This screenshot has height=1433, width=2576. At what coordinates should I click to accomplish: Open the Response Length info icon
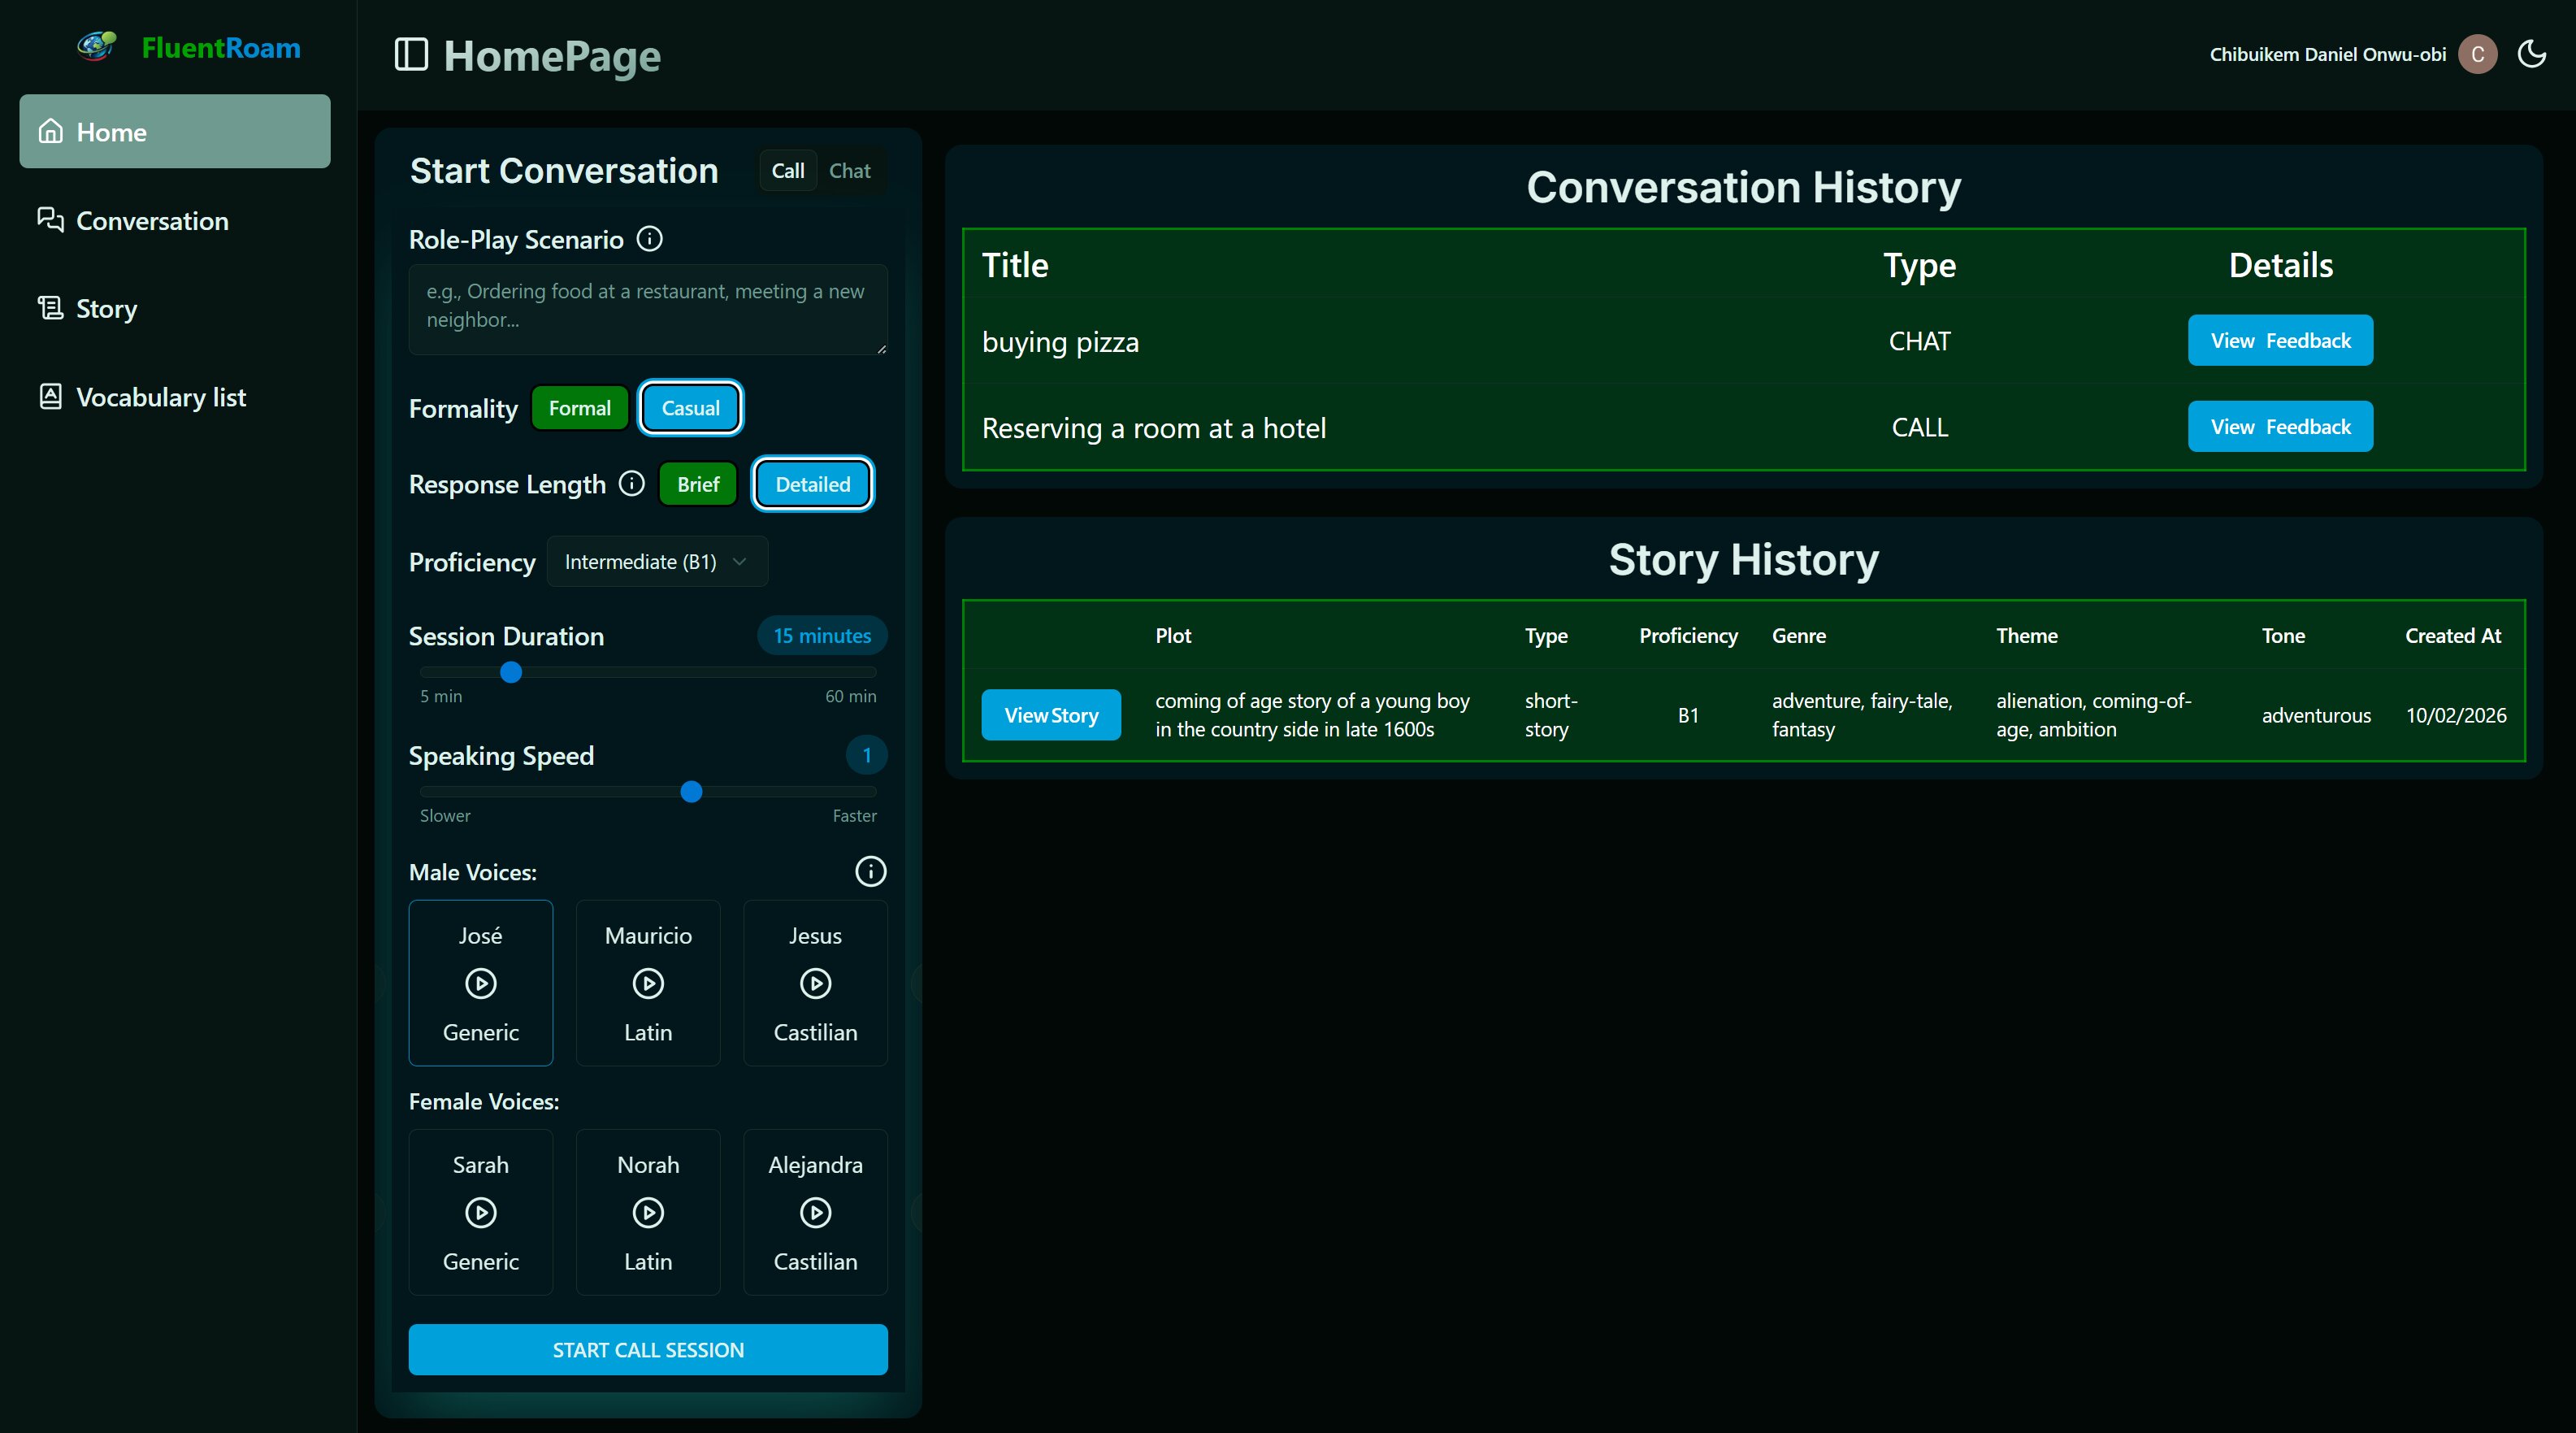[x=632, y=484]
